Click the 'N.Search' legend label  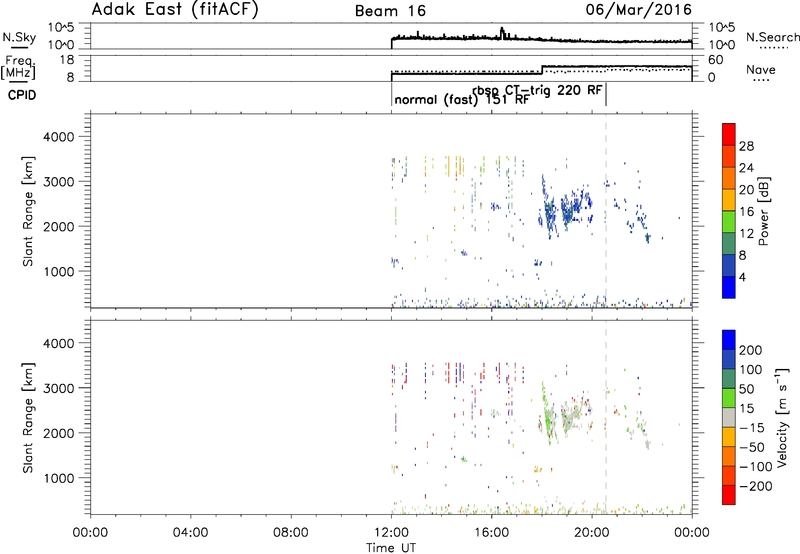772,37
